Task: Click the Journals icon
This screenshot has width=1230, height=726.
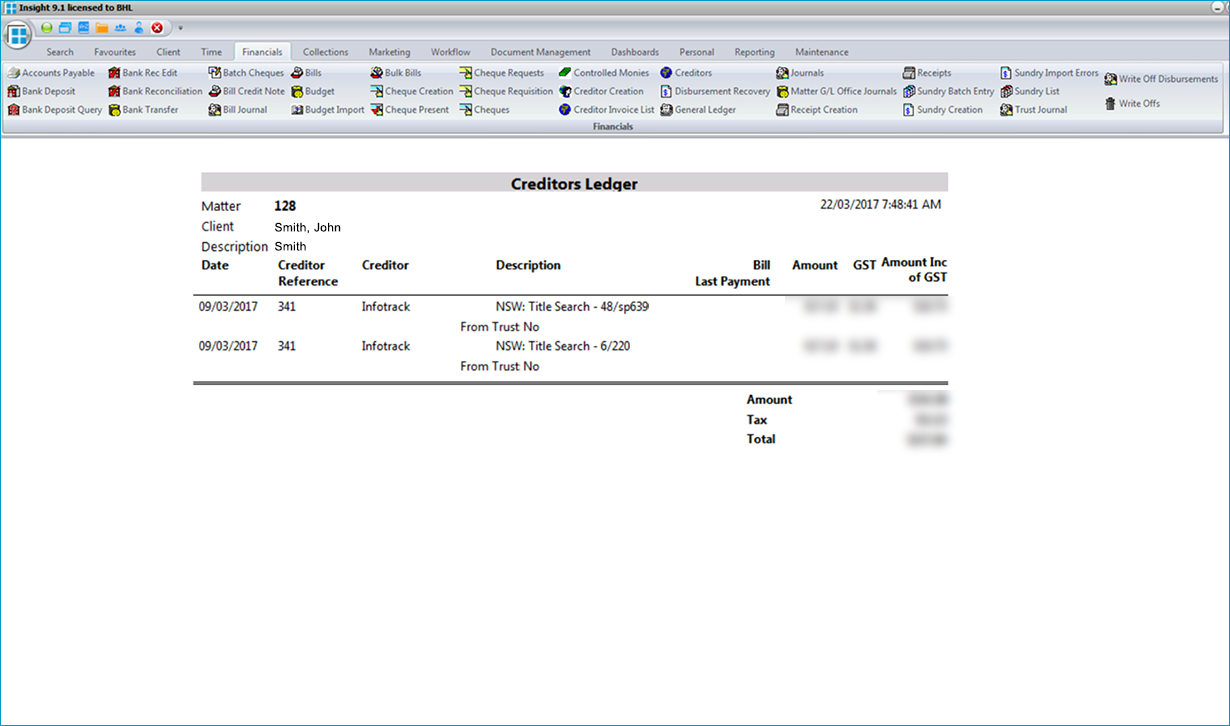Action: pos(782,73)
